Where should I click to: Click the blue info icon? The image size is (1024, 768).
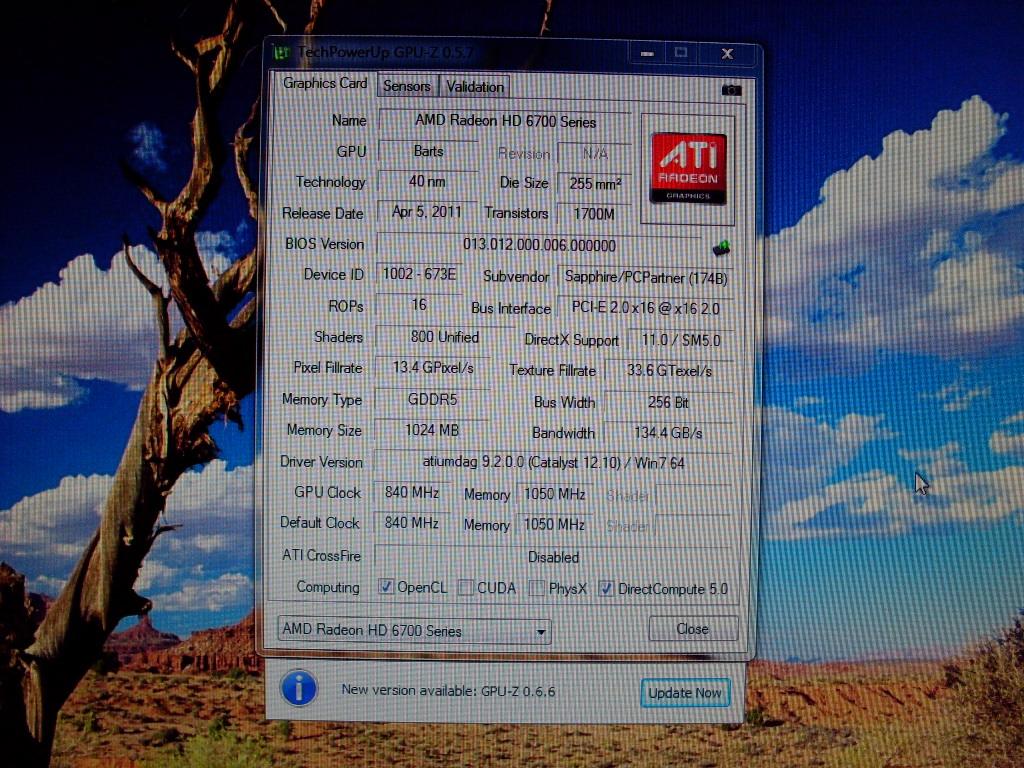click(x=299, y=688)
